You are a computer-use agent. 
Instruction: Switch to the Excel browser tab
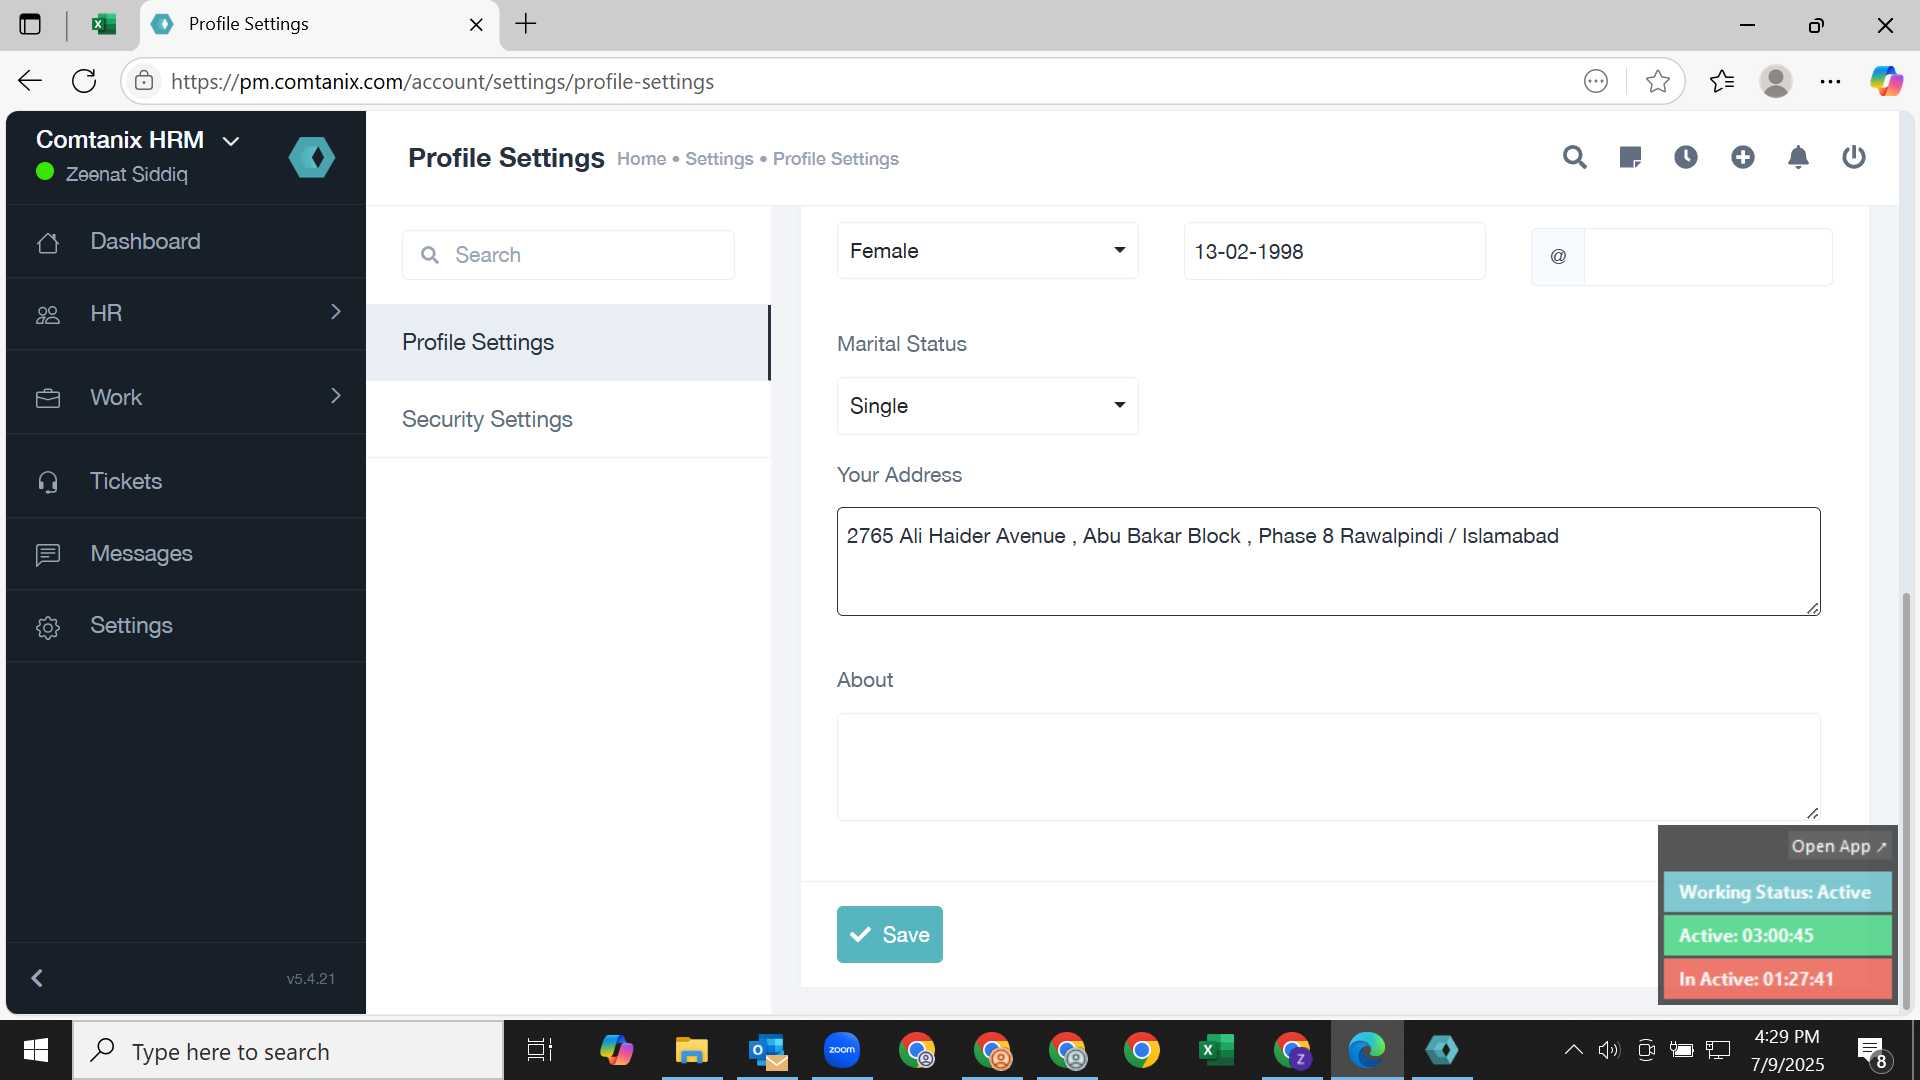103,24
